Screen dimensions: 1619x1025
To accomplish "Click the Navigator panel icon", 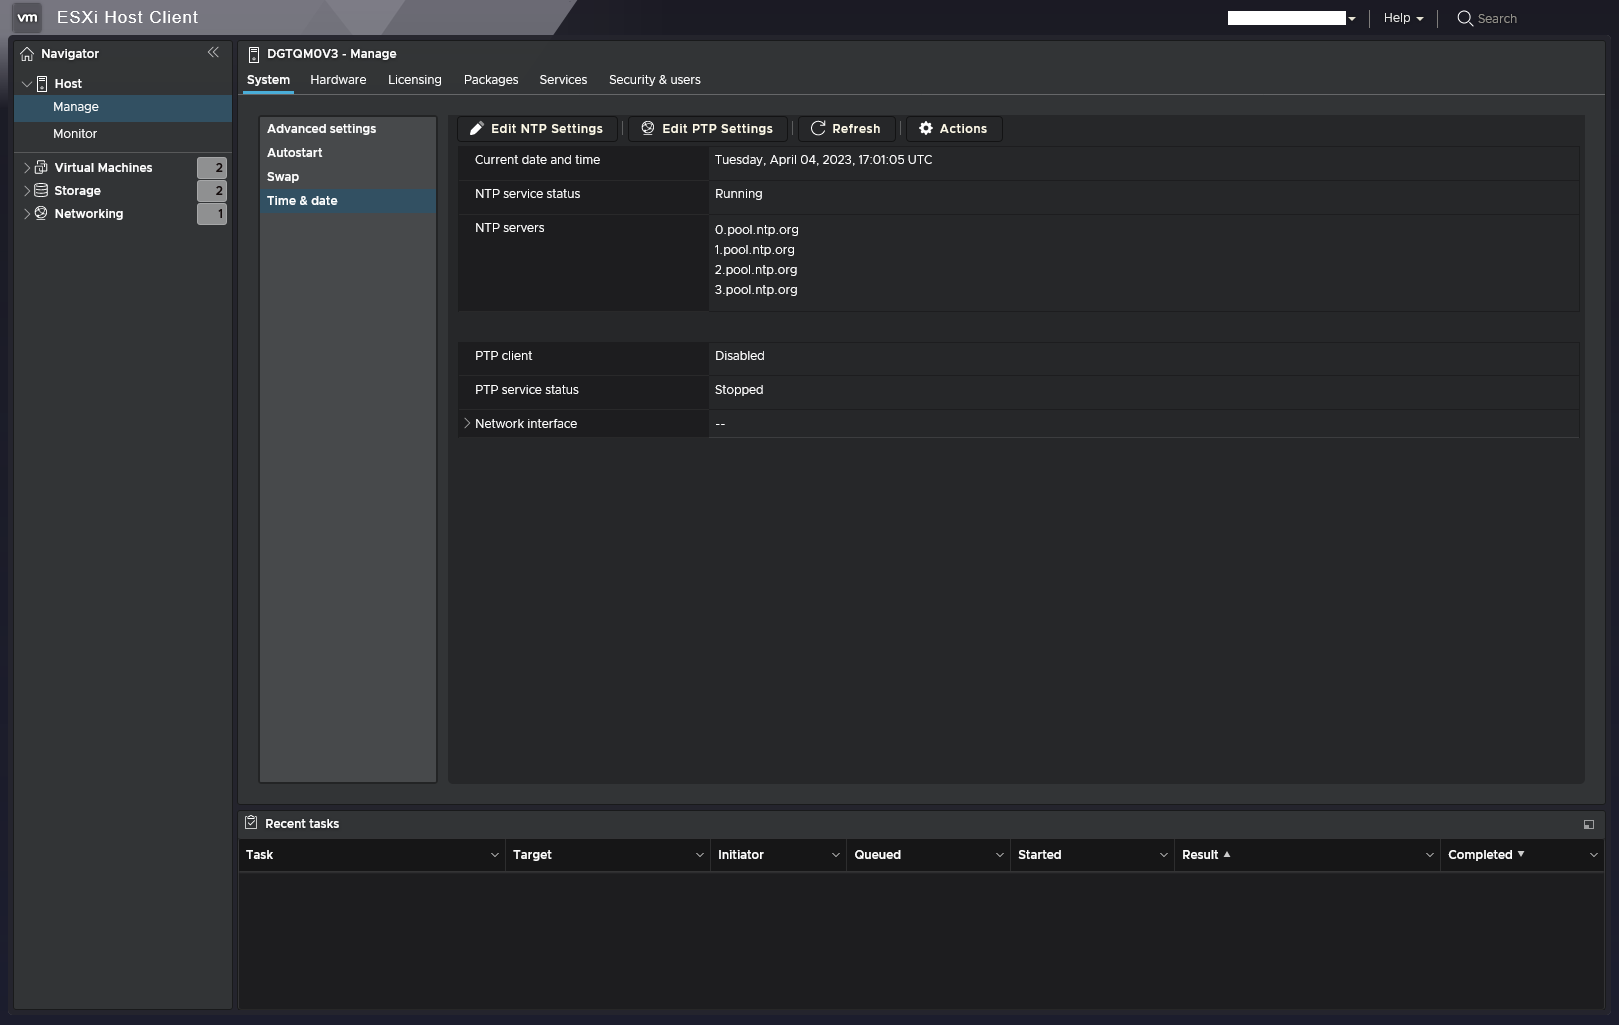I will click(x=27, y=53).
